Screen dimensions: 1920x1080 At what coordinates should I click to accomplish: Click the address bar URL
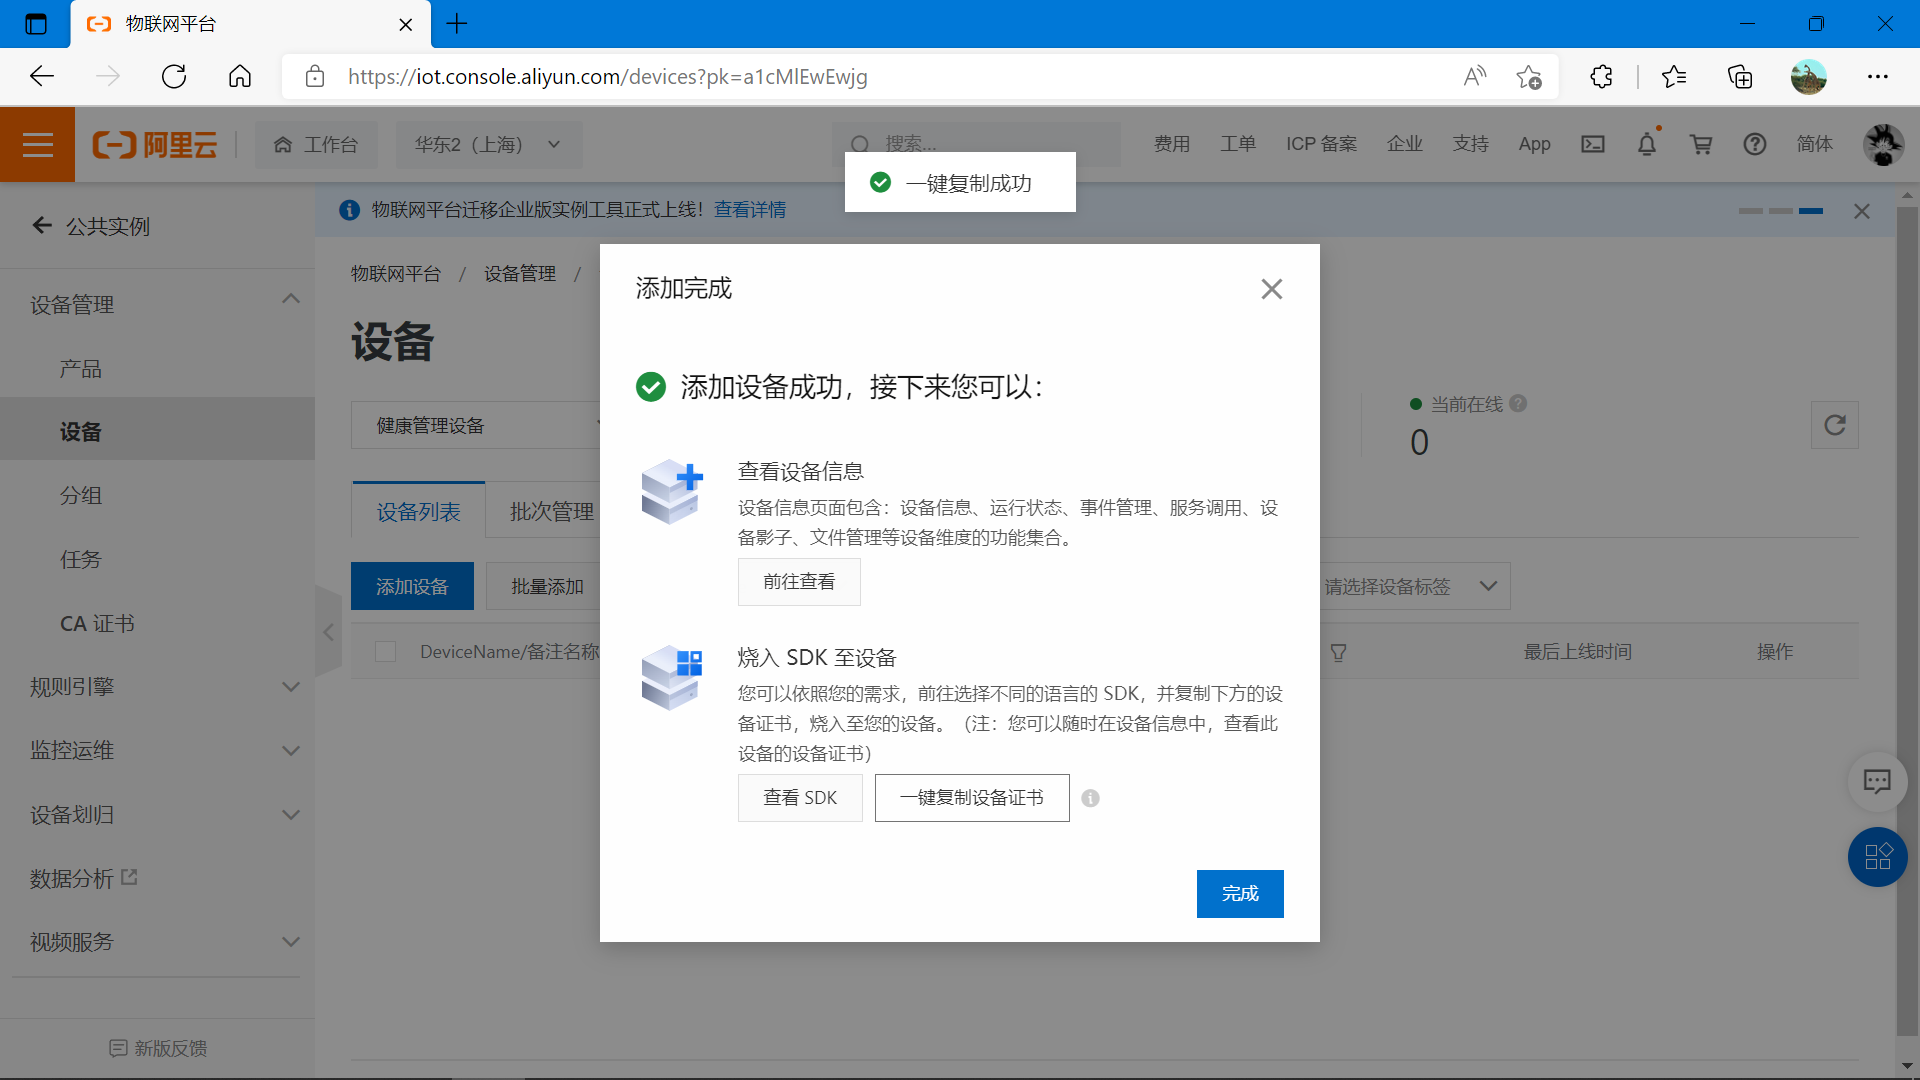pyautogui.click(x=607, y=76)
